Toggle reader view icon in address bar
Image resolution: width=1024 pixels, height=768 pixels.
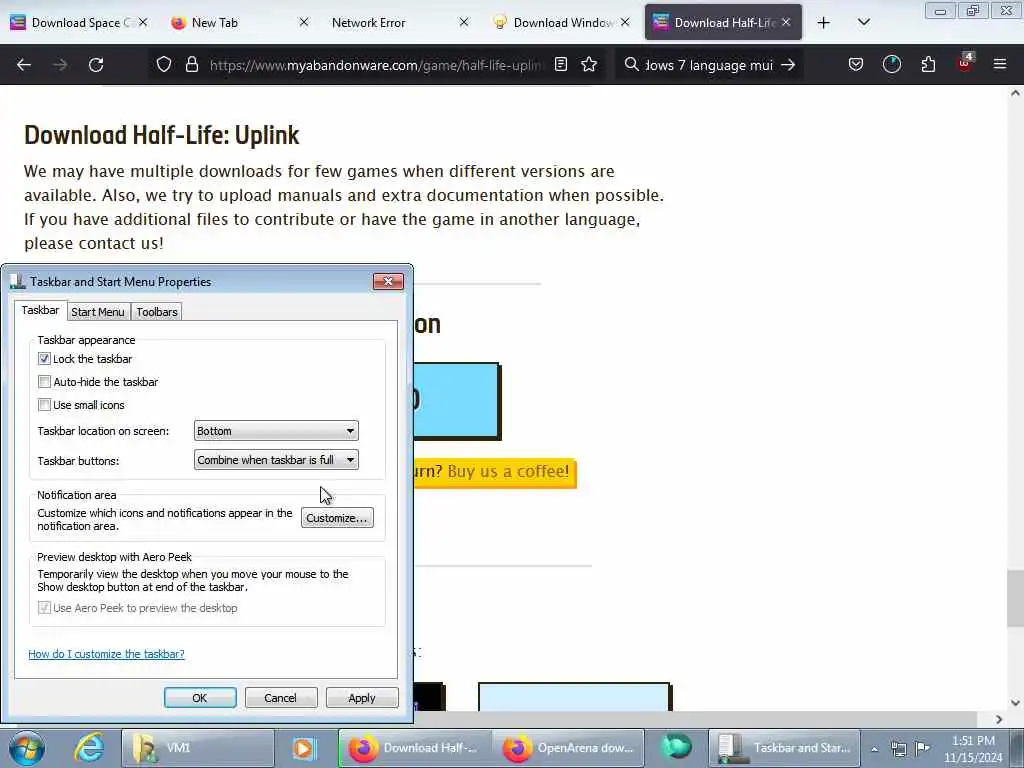560,64
